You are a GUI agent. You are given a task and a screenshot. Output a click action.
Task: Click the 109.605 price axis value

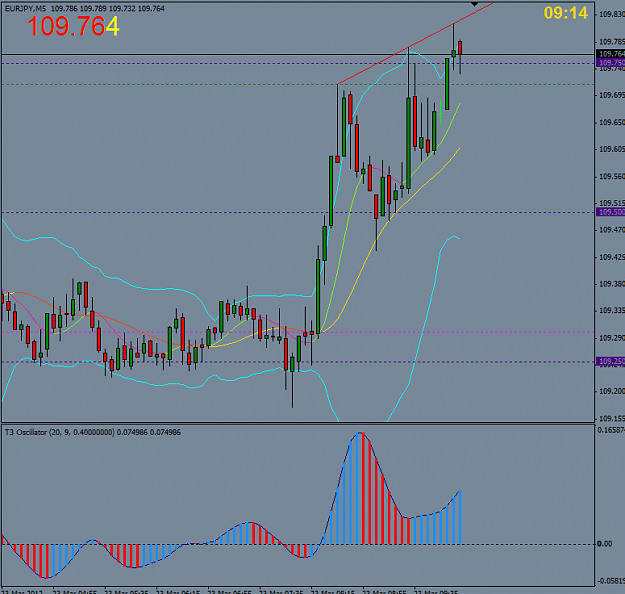tap(611, 149)
